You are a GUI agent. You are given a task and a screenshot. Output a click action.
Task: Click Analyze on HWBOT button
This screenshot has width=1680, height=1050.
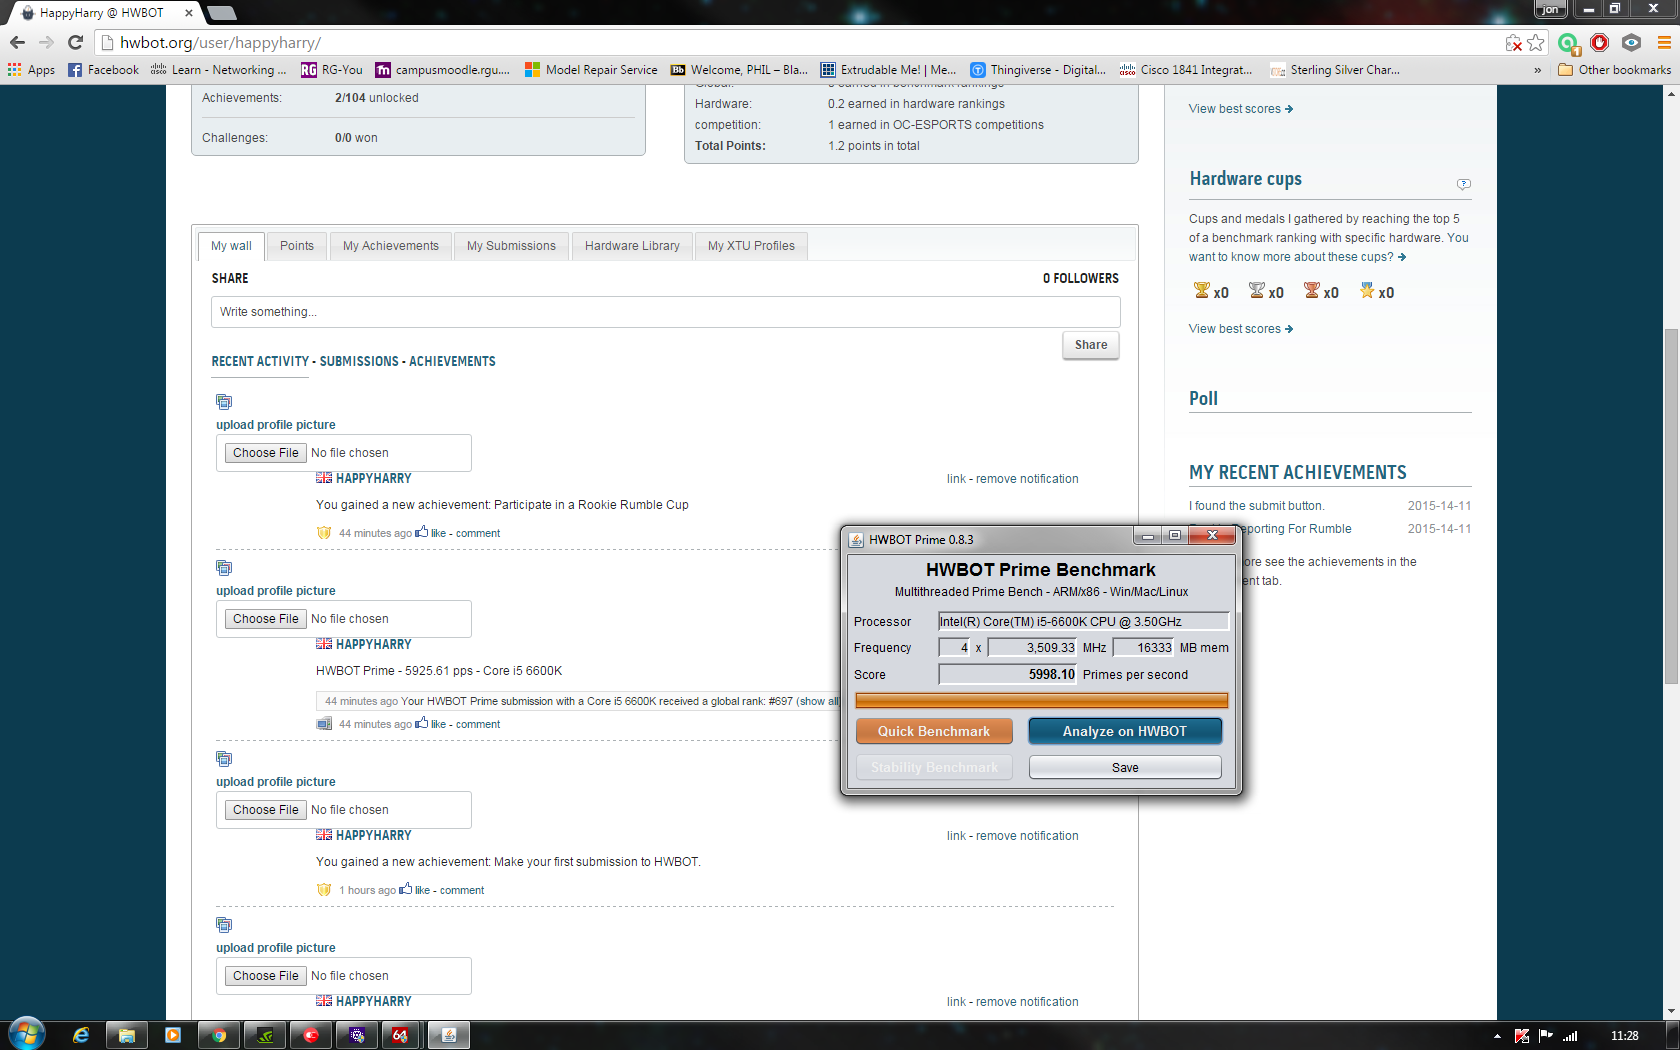point(1125,731)
